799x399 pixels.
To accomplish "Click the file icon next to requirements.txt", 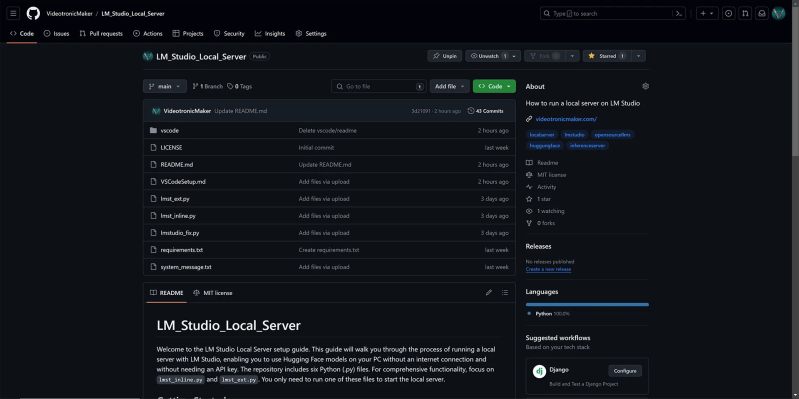I will tap(153, 250).
